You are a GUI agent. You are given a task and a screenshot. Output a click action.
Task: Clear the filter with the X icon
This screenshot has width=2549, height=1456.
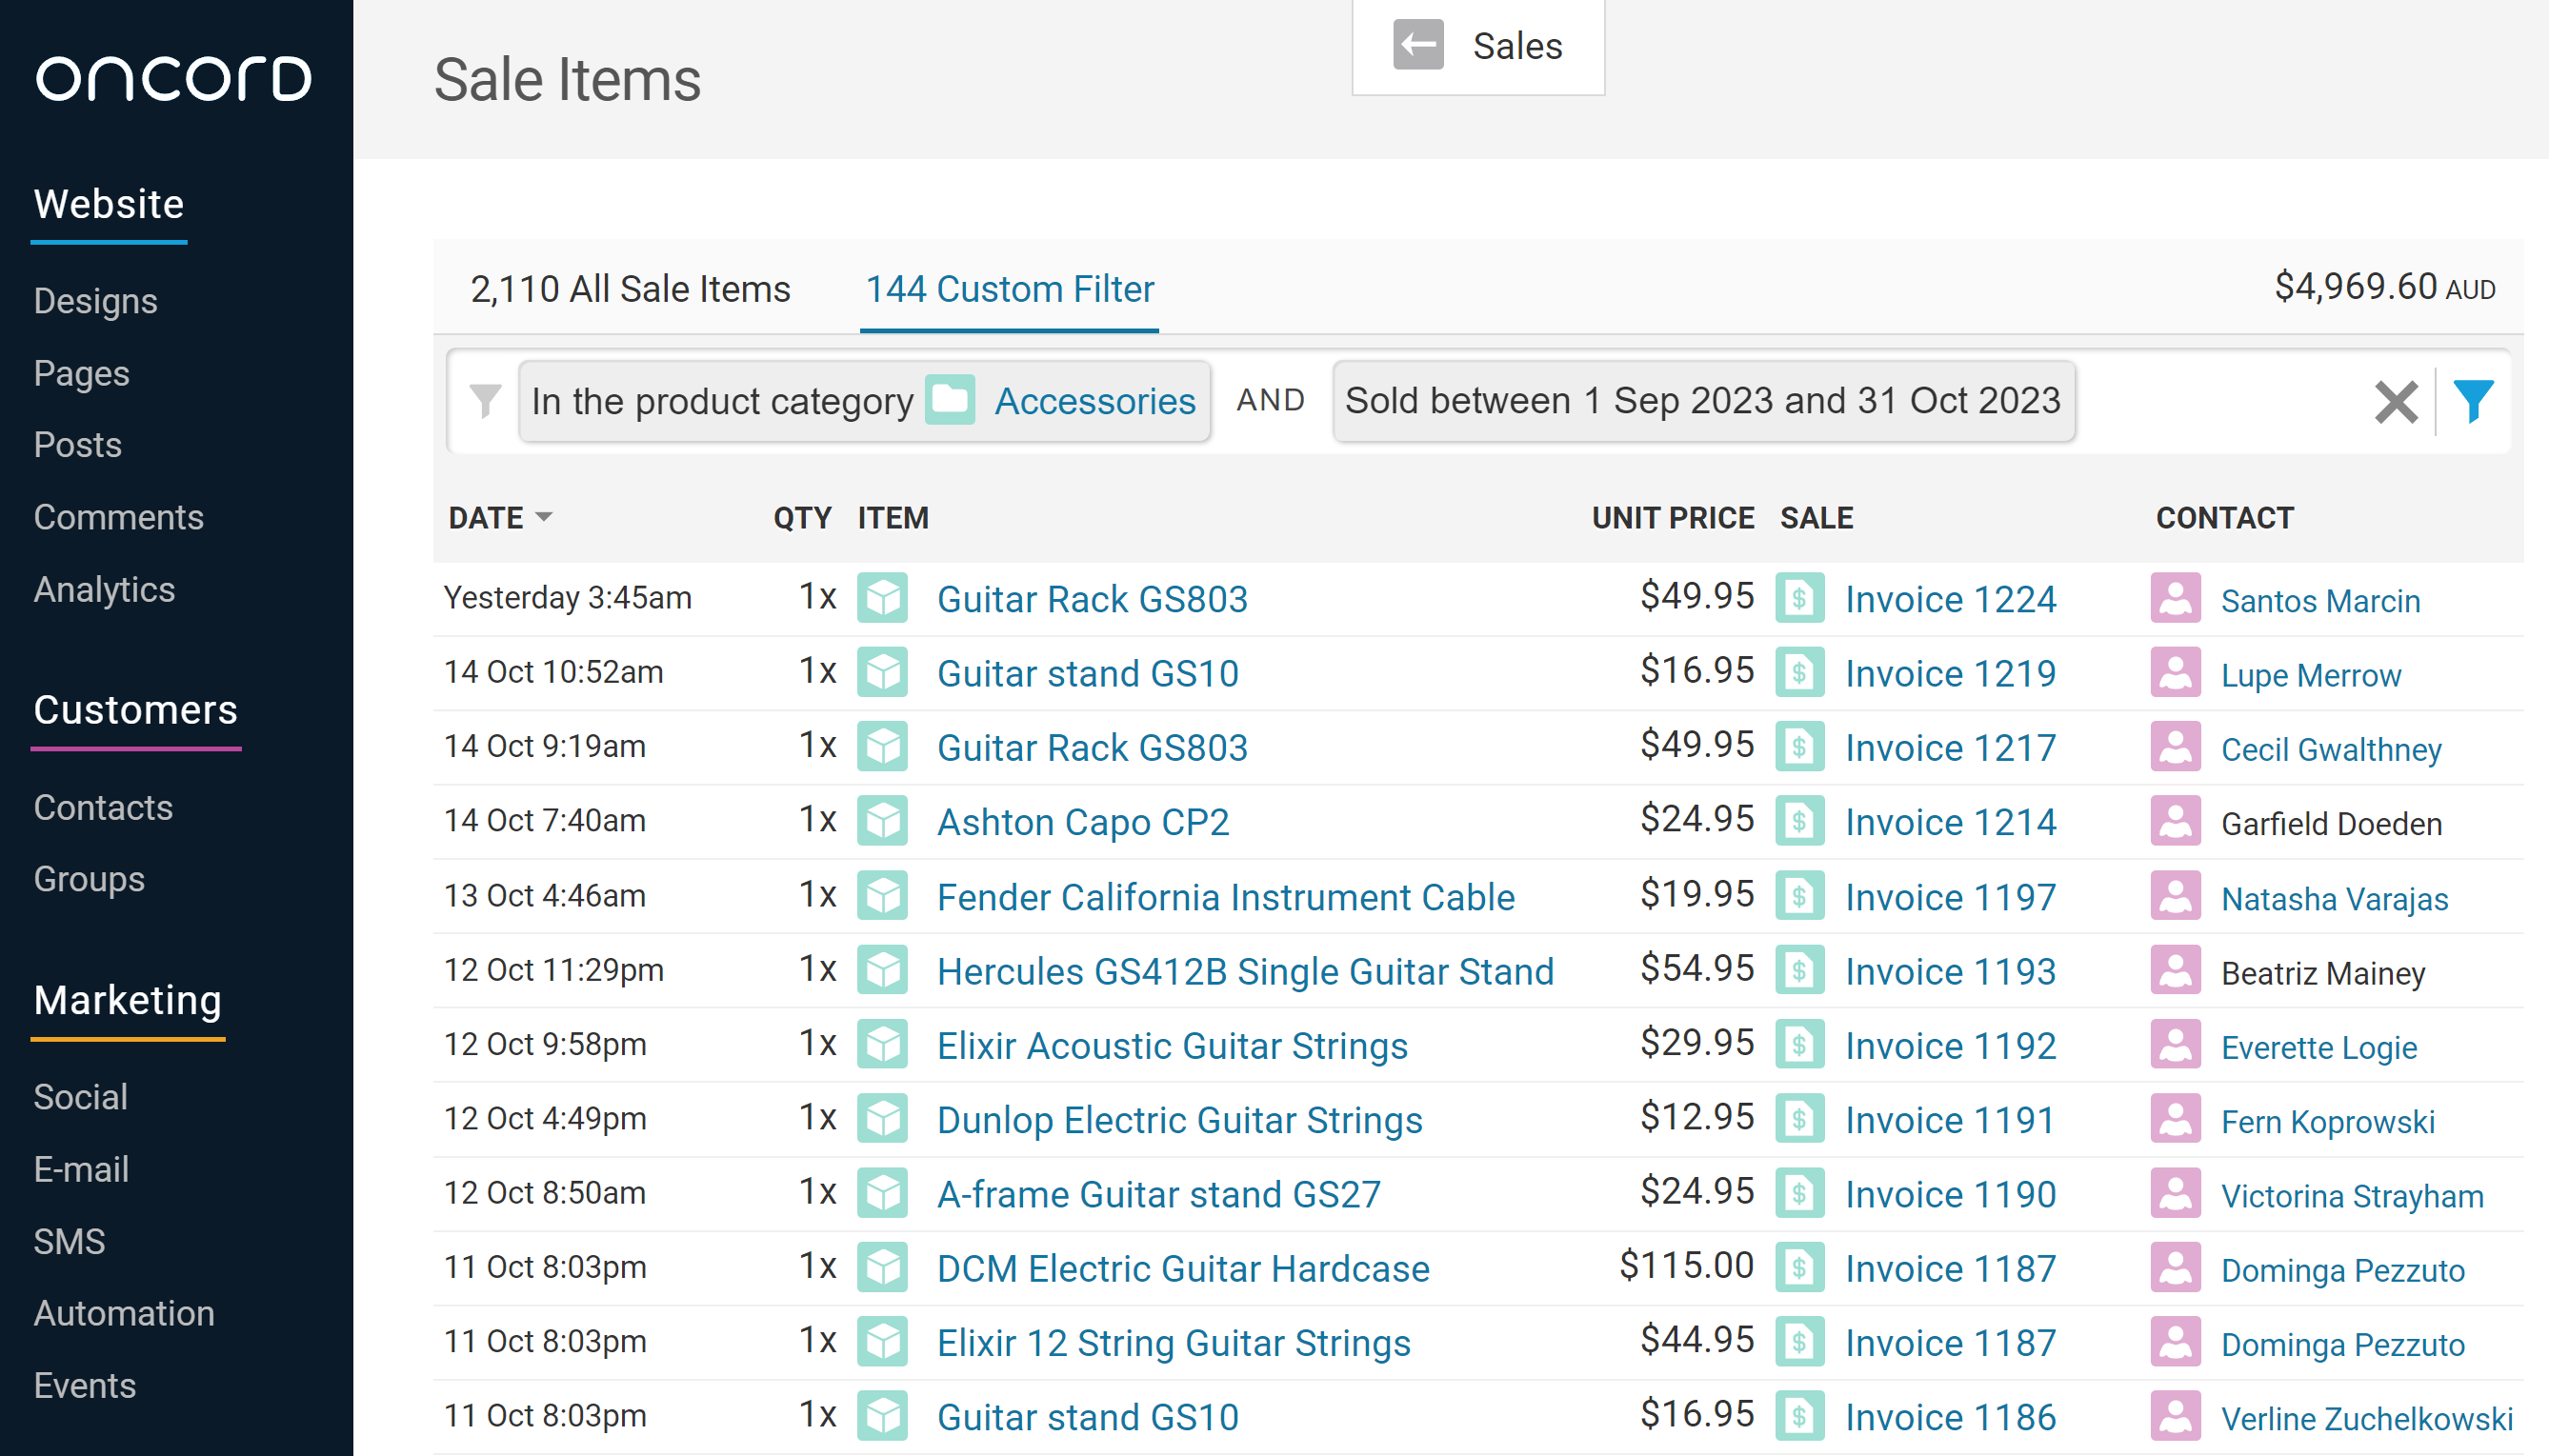[x=2396, y=402]
